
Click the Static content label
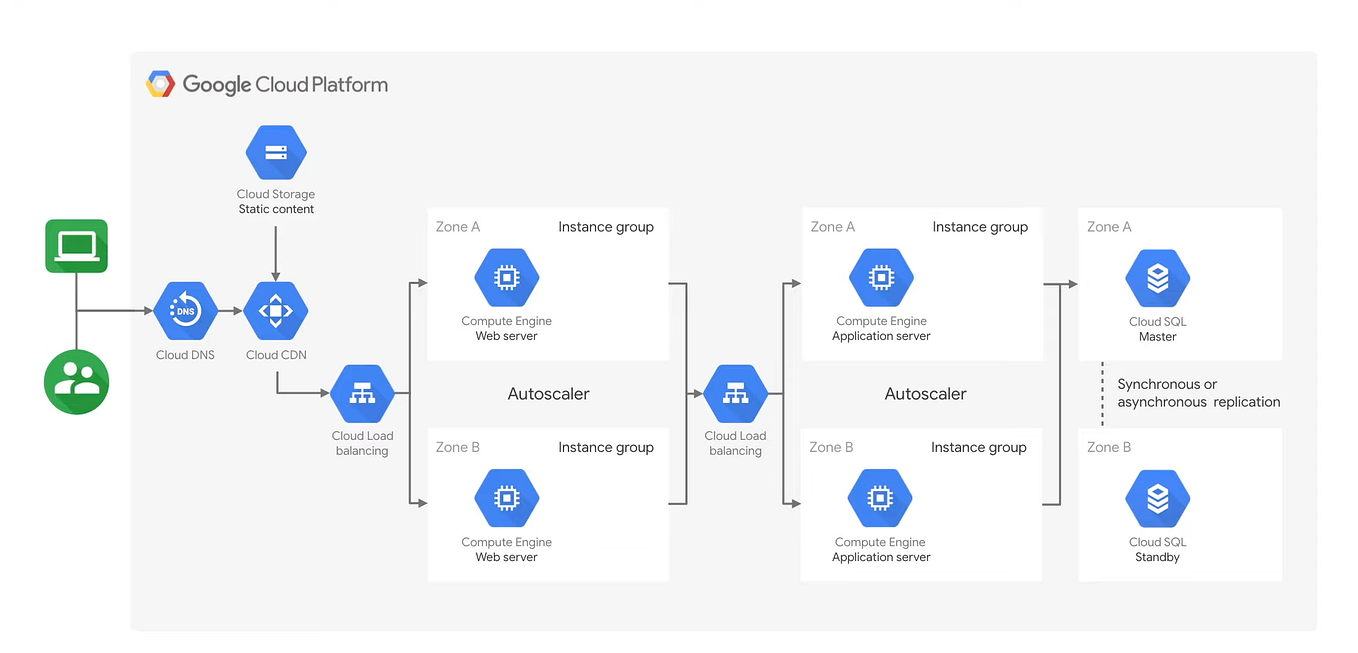(276, 208)
